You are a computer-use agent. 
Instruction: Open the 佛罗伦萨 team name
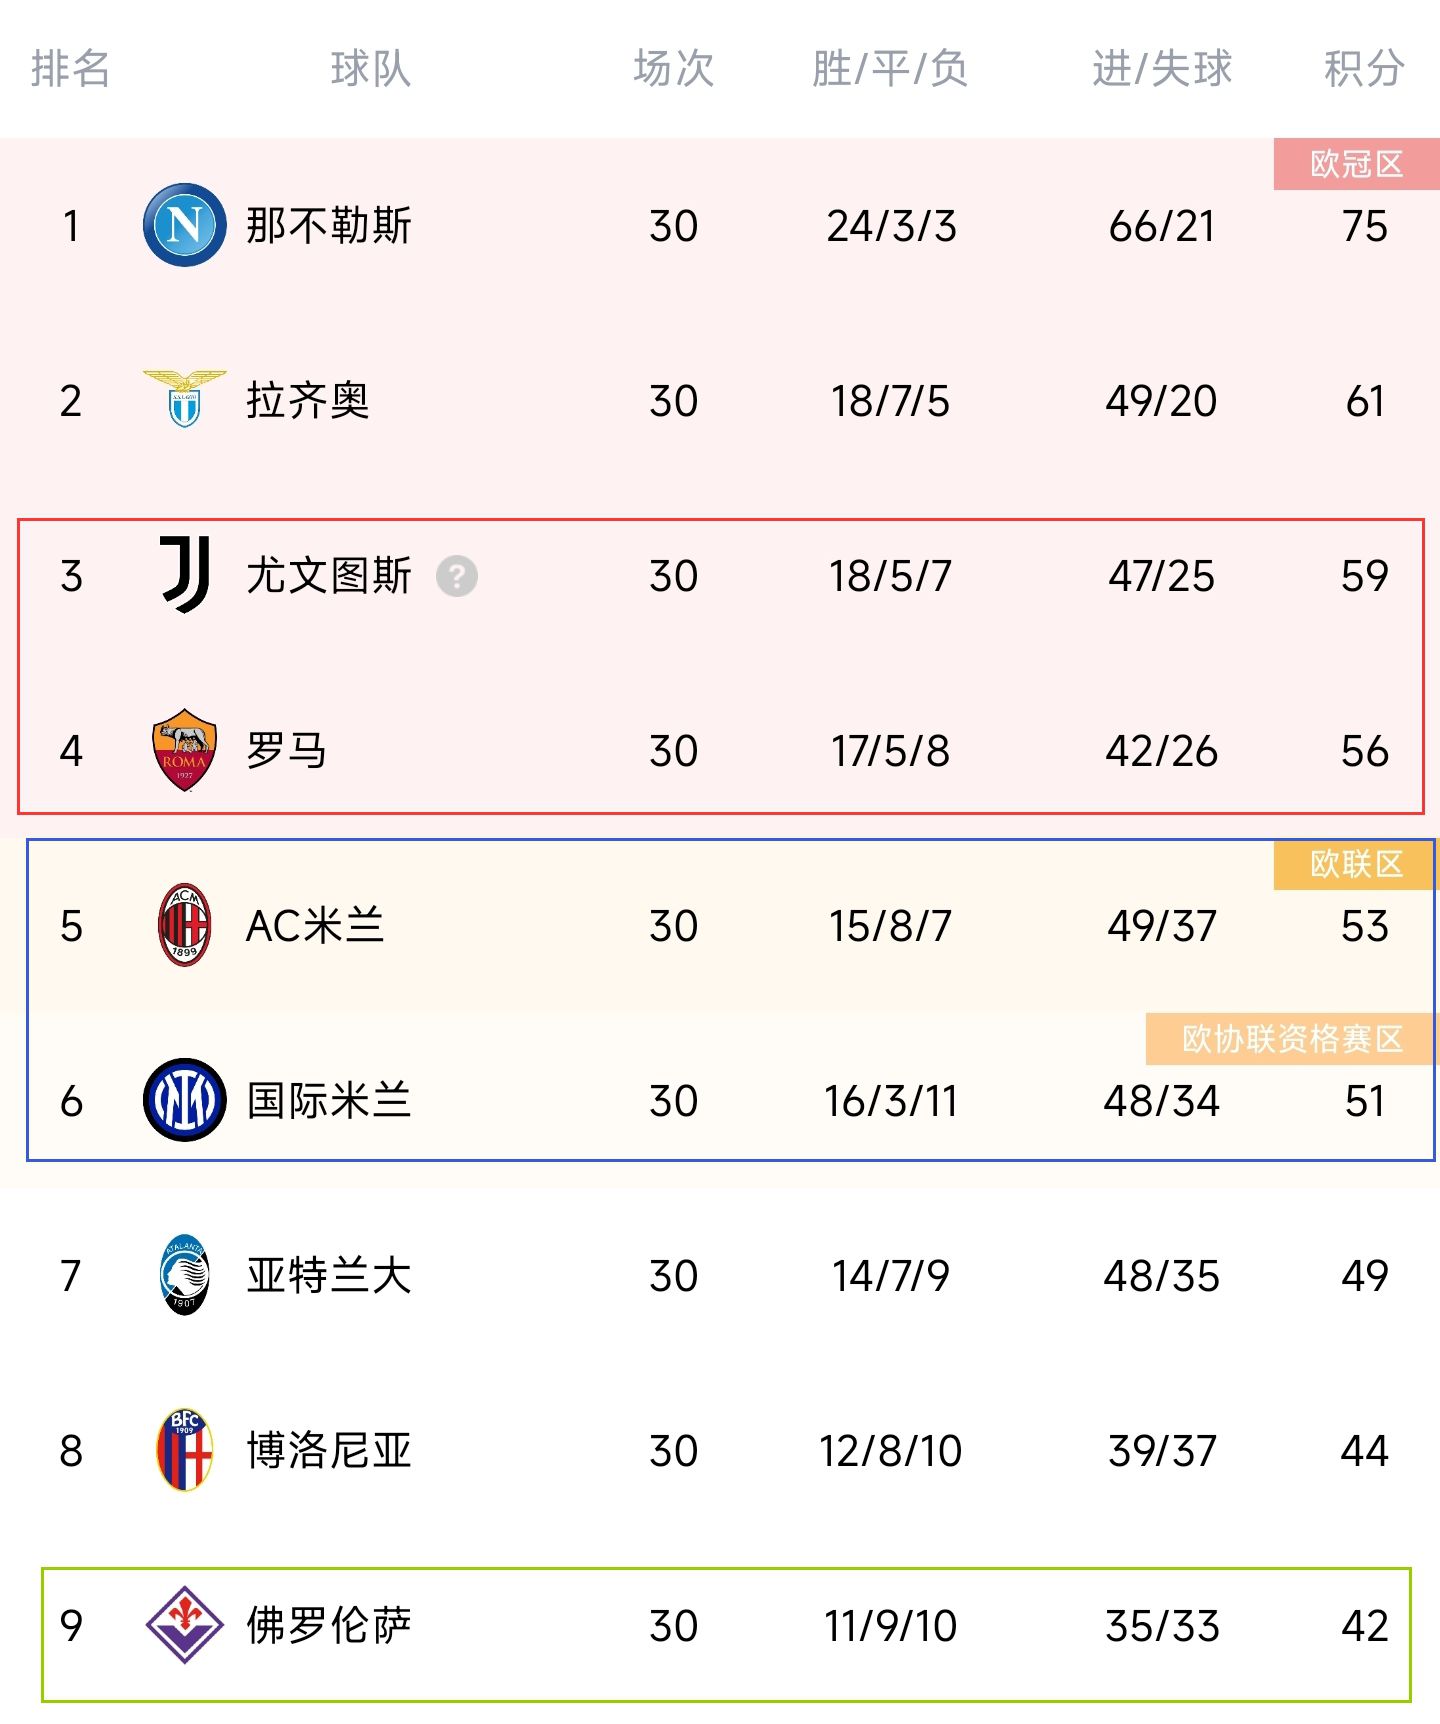(329, 1625)
